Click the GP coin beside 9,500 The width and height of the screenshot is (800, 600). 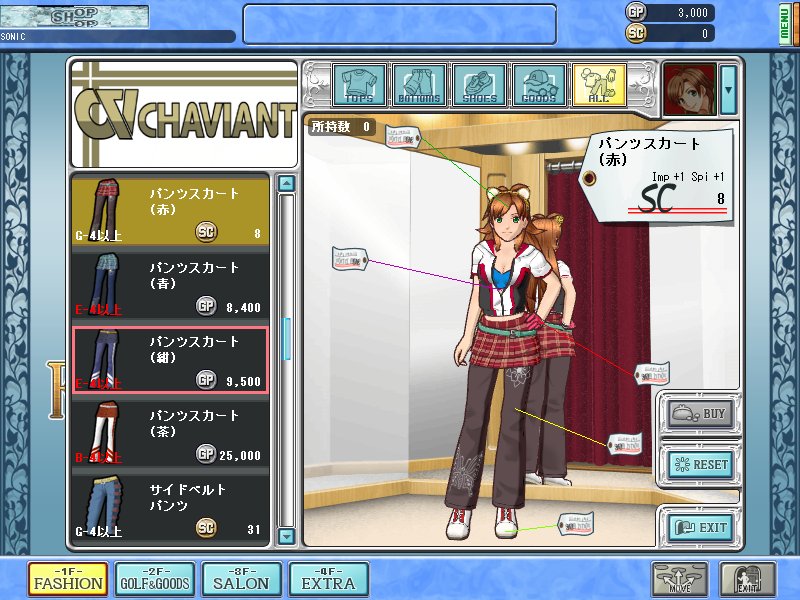pos(206,380)
